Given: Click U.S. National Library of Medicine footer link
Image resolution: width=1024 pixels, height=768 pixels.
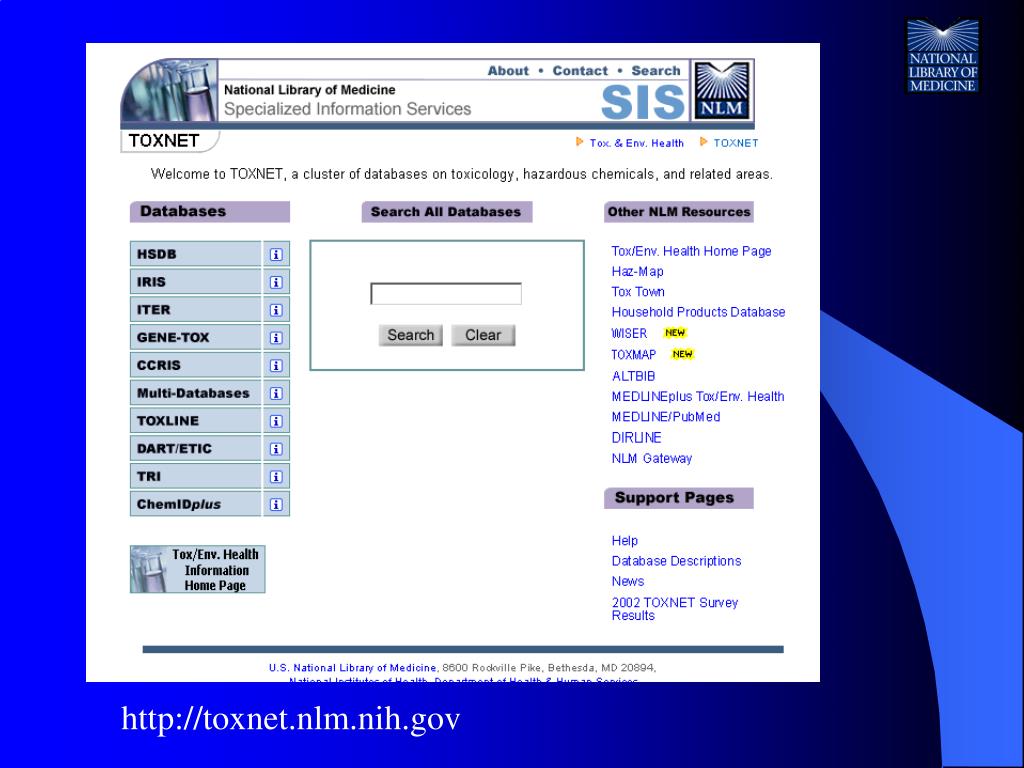Looking at the screenshot, I should click(x=352, y=667).
